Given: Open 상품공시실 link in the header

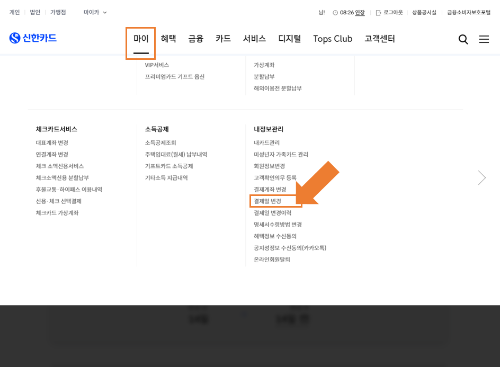Looking at the screenshot, I should coord(424,12).
